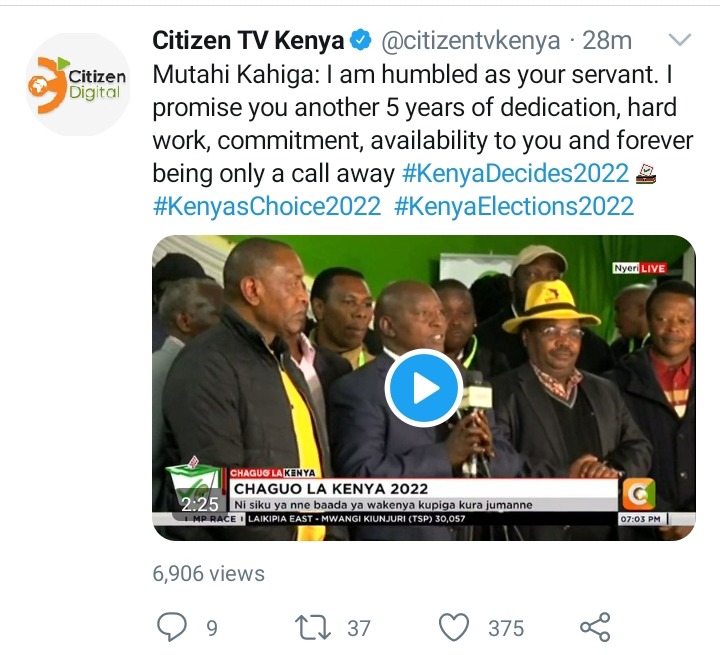Open Citizen Digital profile avatar
The width and height of the screenshot is (720, 655).
(77, 85)
